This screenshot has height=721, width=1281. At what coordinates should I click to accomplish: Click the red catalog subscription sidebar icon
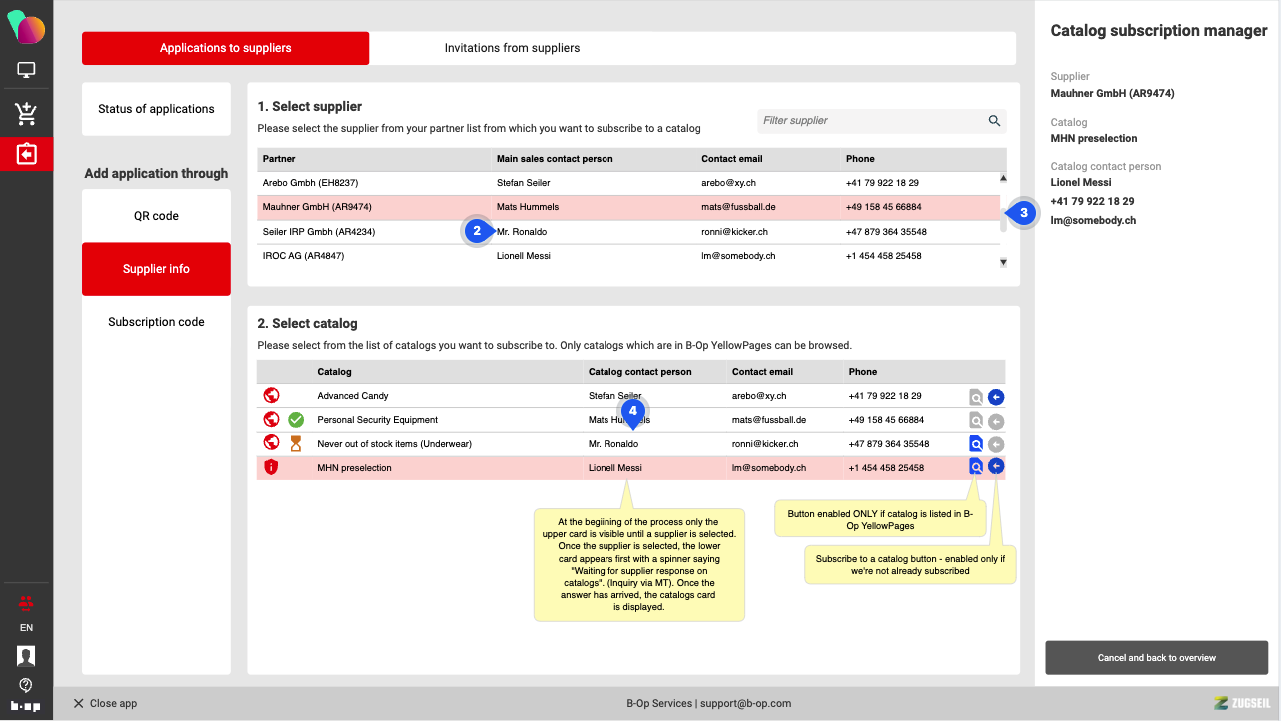(x=26, y=155)
